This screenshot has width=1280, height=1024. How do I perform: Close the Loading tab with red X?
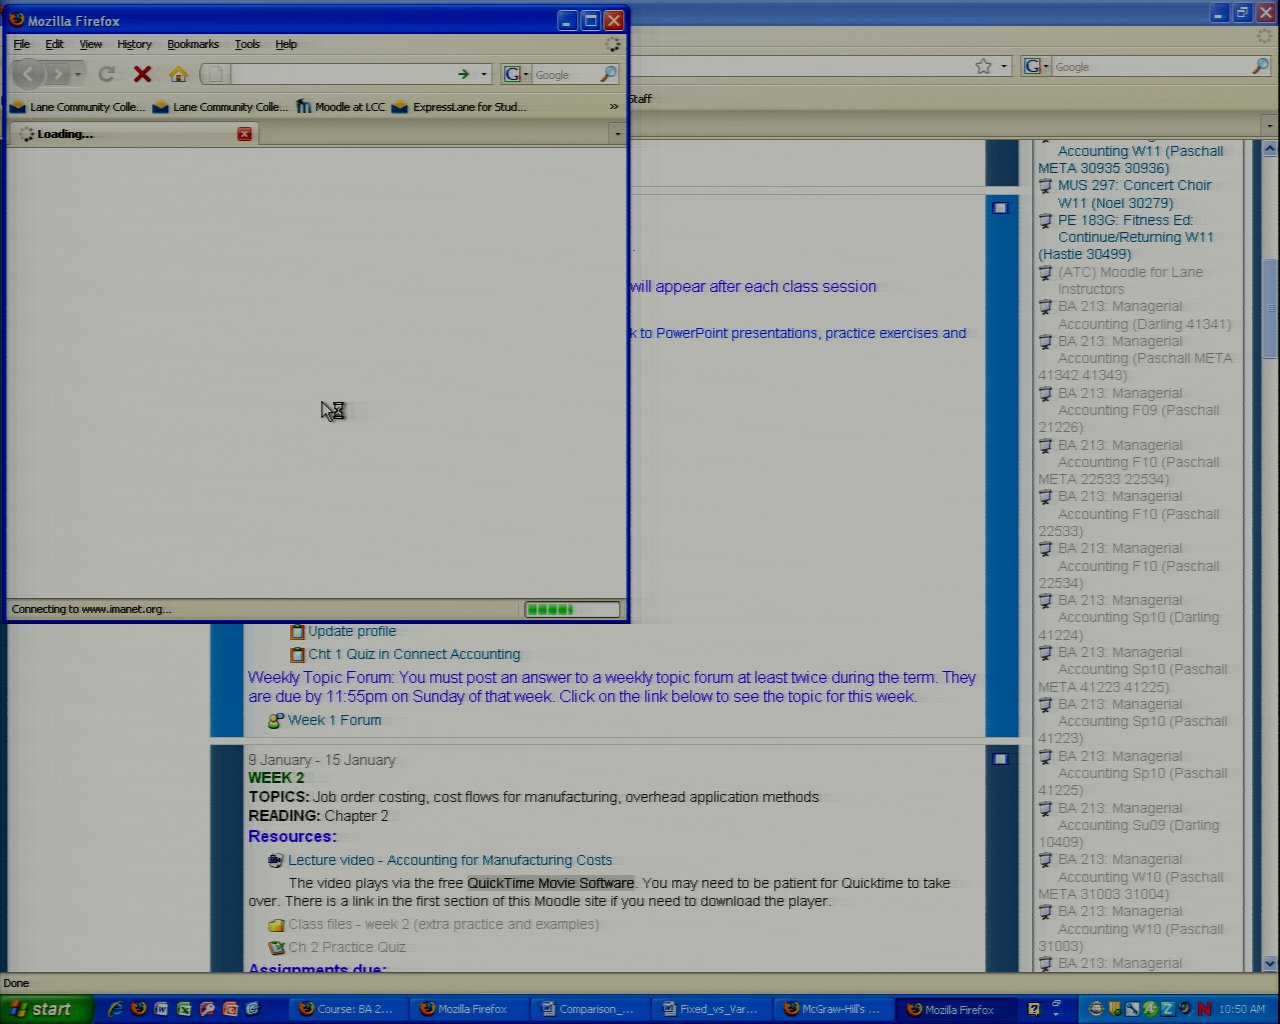(x=244, y=134)
